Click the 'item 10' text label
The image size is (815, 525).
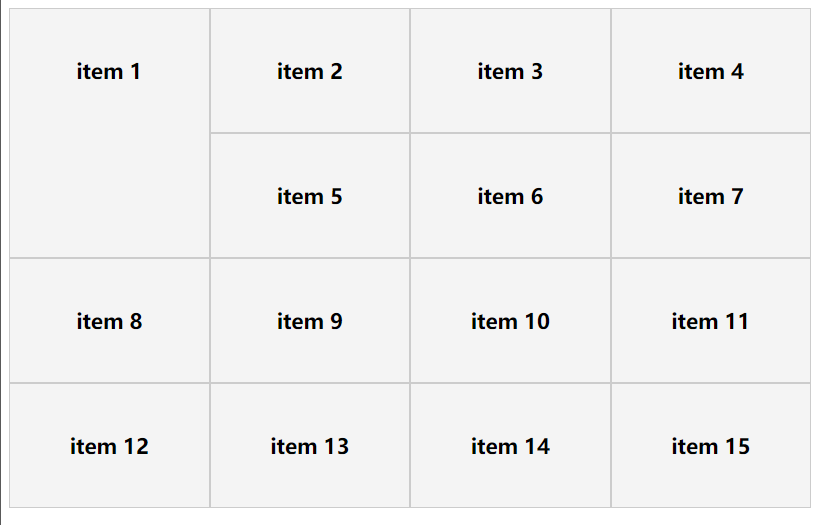[510, 321]
